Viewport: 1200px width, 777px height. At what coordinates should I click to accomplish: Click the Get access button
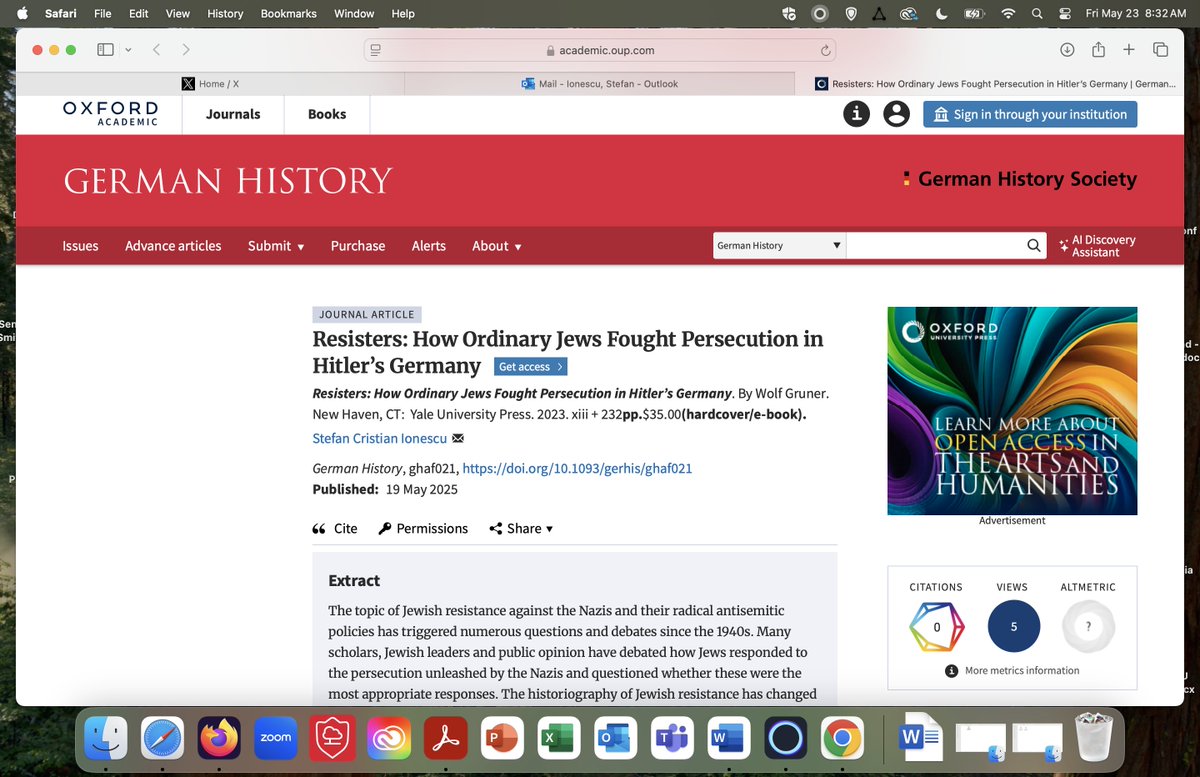(530, 366)
